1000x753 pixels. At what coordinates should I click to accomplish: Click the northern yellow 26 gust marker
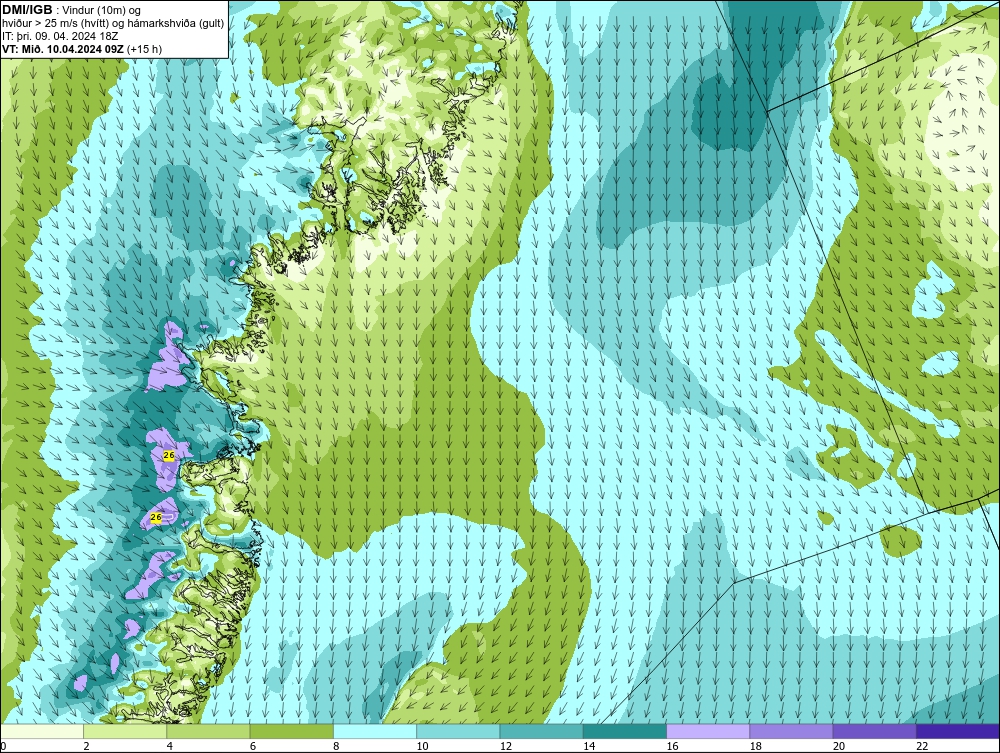pos(169,455)
